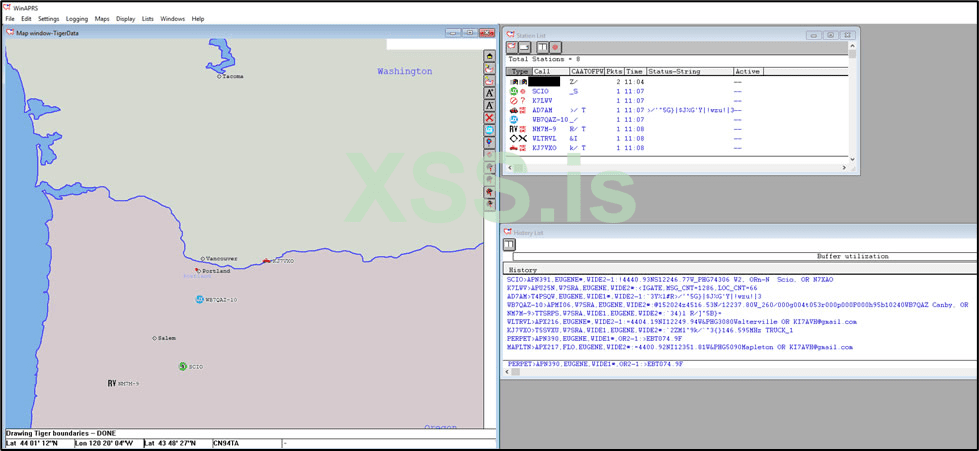979x451 pixels.
Task: Click the blue globe icon in the map toolbar
Action: point(490,130)
